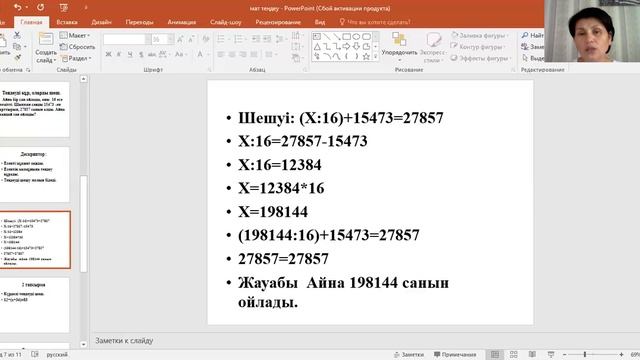Open the Макет layout dropdown
The image size is (640, 360).
[75, 36]
